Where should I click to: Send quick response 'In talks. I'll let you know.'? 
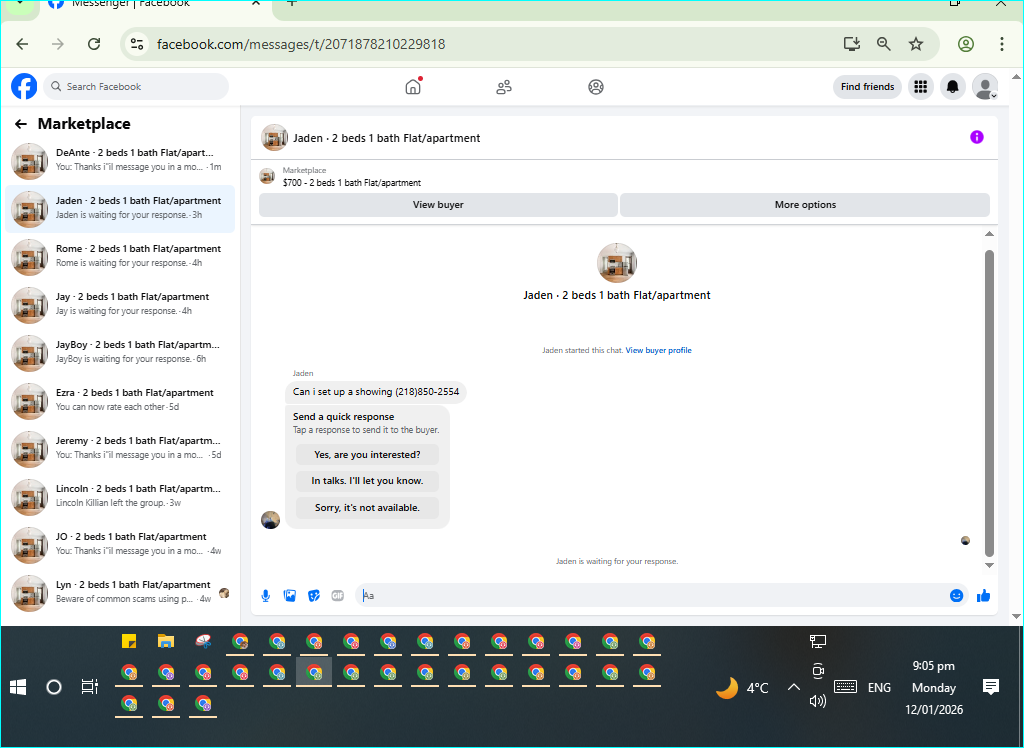[367, 481]
